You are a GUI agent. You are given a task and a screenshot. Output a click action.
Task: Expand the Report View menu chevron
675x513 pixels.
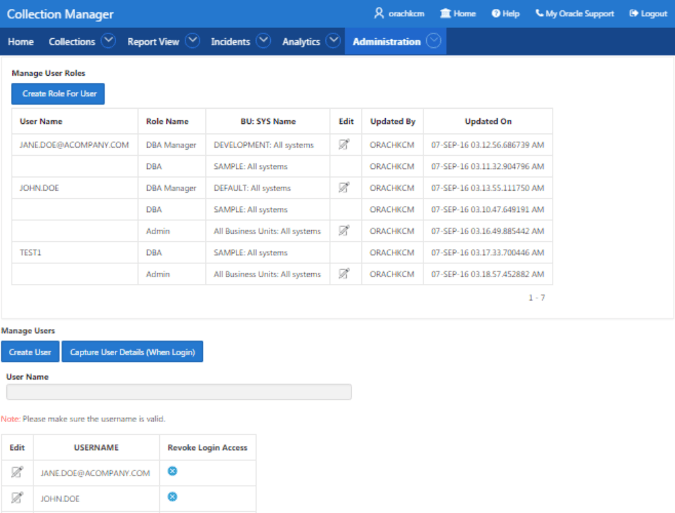pos(192,41)
